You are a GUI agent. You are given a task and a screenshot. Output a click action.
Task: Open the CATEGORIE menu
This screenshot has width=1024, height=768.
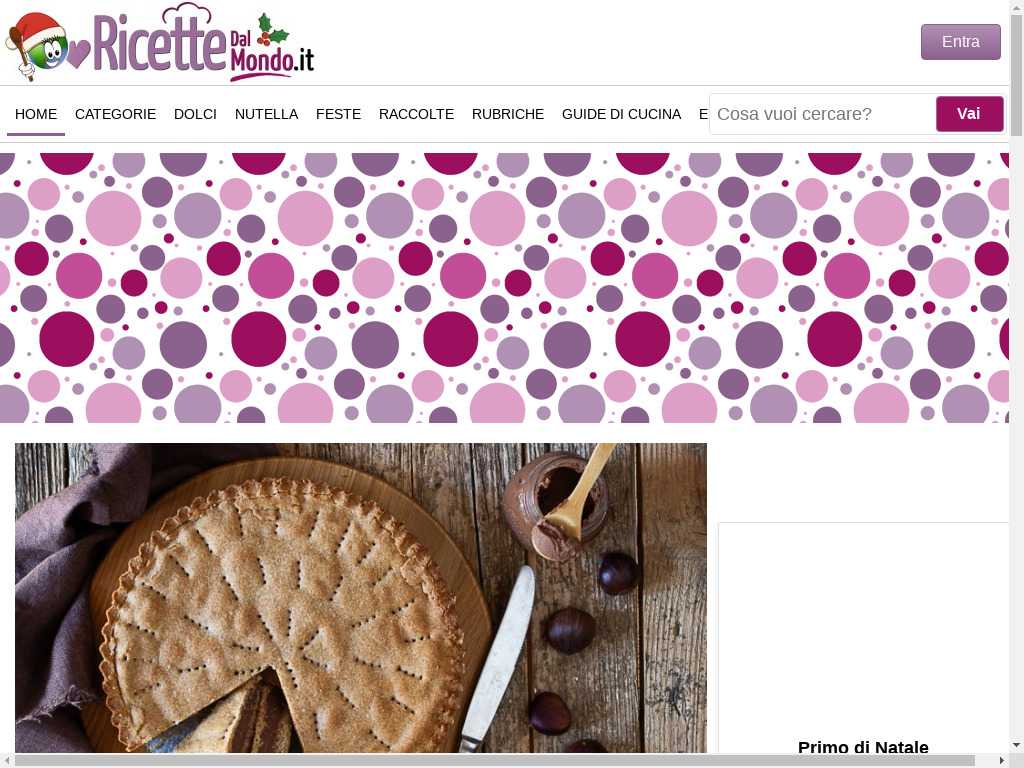pos(116,114)
